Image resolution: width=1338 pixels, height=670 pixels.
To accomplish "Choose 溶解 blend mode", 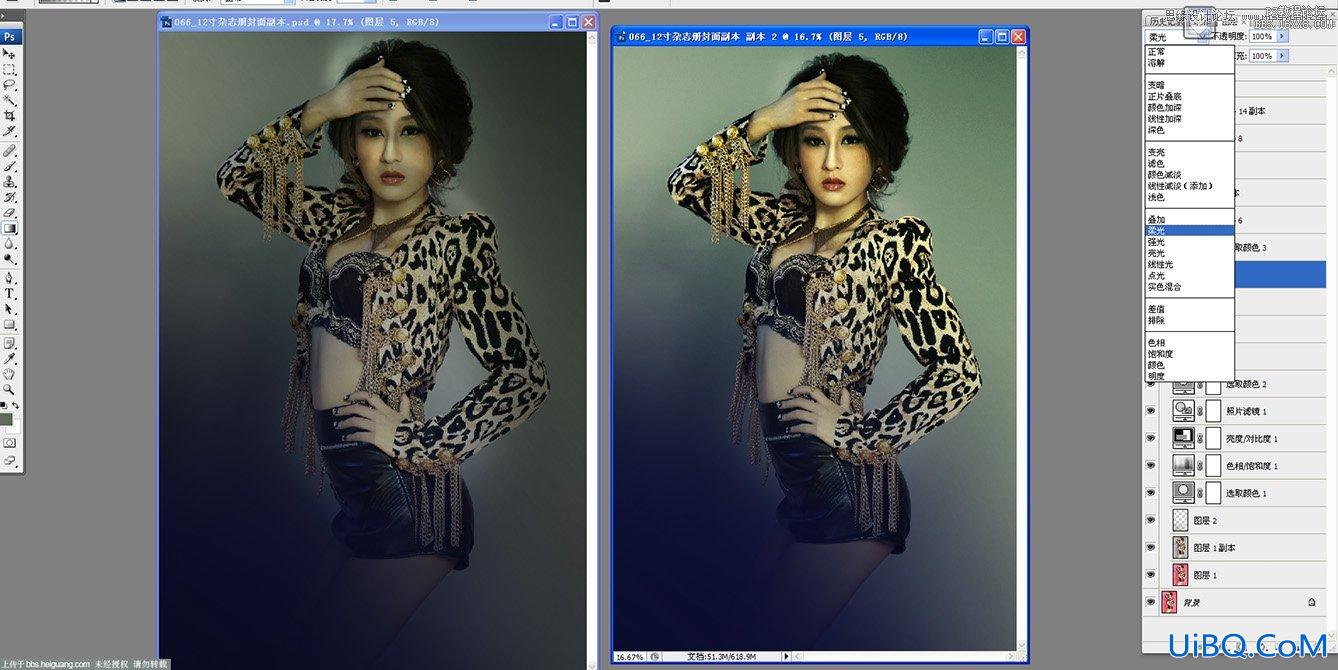I will (x=1156, y=62).
